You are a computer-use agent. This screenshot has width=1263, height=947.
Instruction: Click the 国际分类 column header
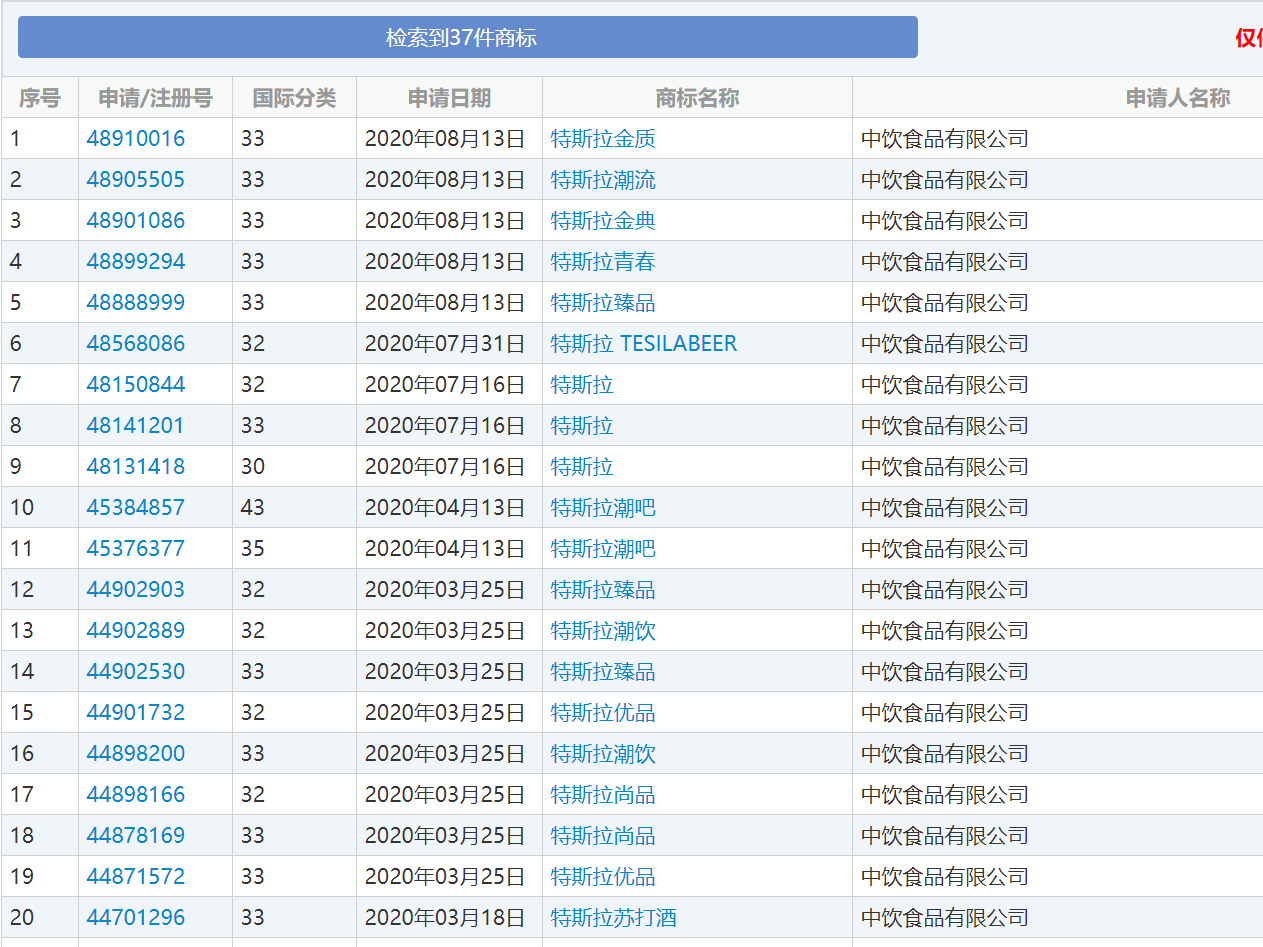click(294, 98)
